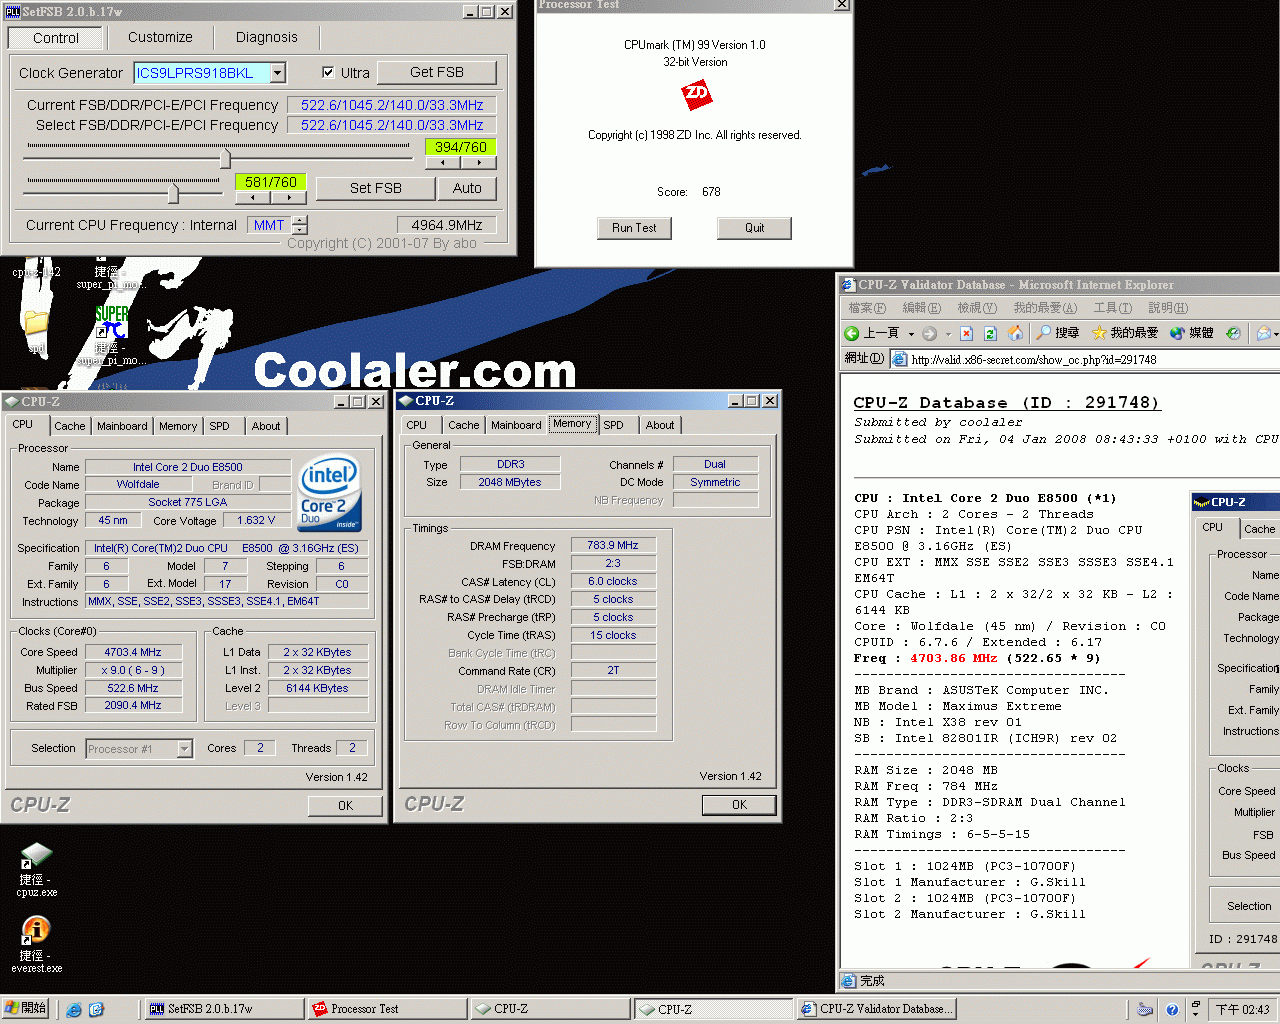
Task: Select Control tab in SetFSB
Action: [x=56, y=38]
